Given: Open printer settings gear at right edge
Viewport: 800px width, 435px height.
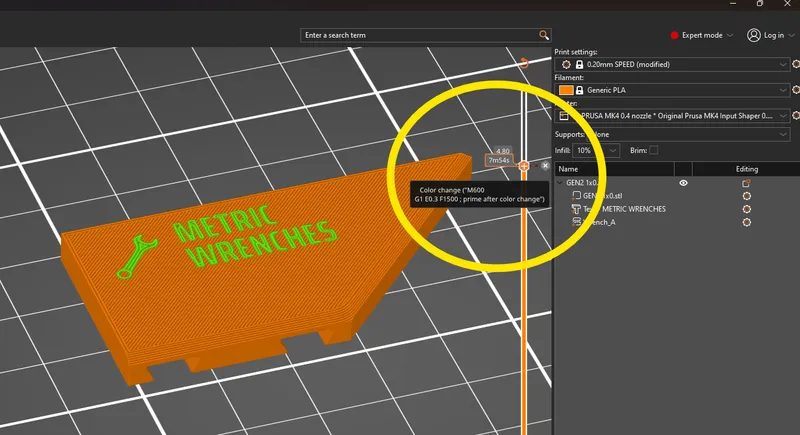Looking at the screenshot, I should coord(796,116).
